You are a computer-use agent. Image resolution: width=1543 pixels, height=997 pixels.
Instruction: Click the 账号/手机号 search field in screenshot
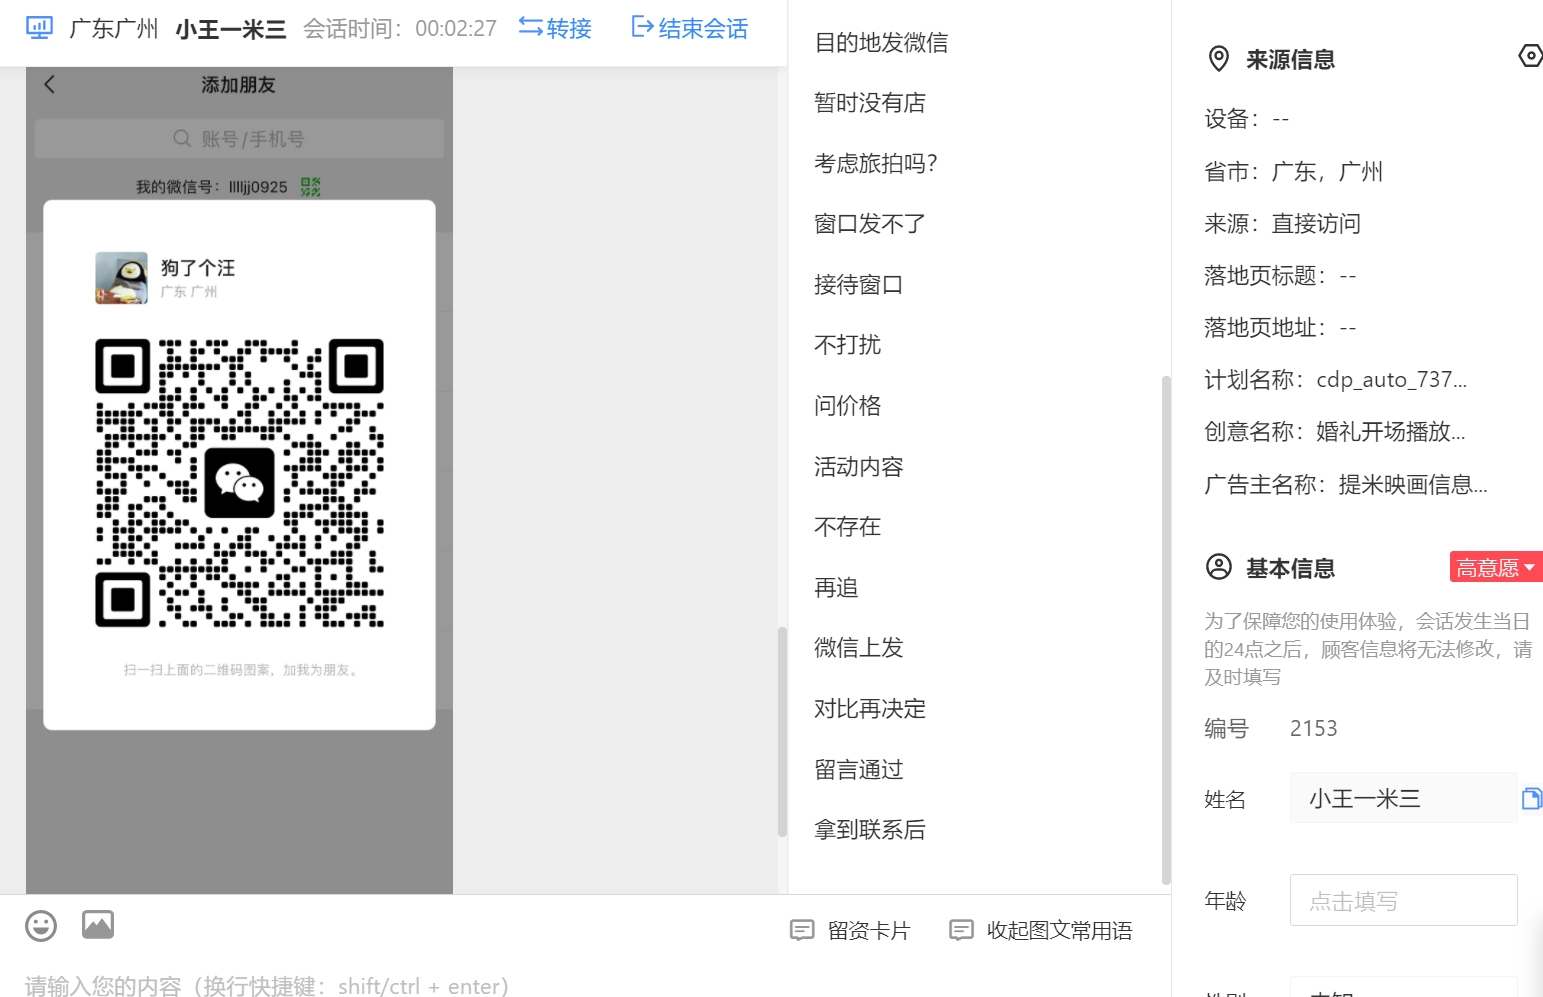(x=239, y=139)
